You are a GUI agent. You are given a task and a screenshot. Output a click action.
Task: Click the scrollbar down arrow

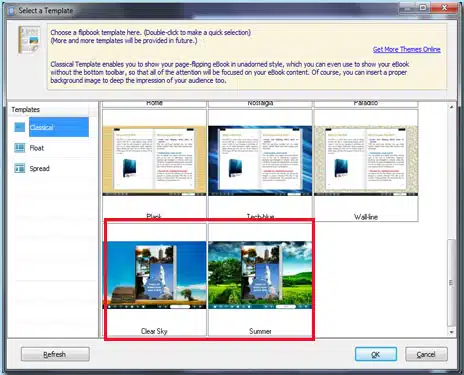pos(451,332)
